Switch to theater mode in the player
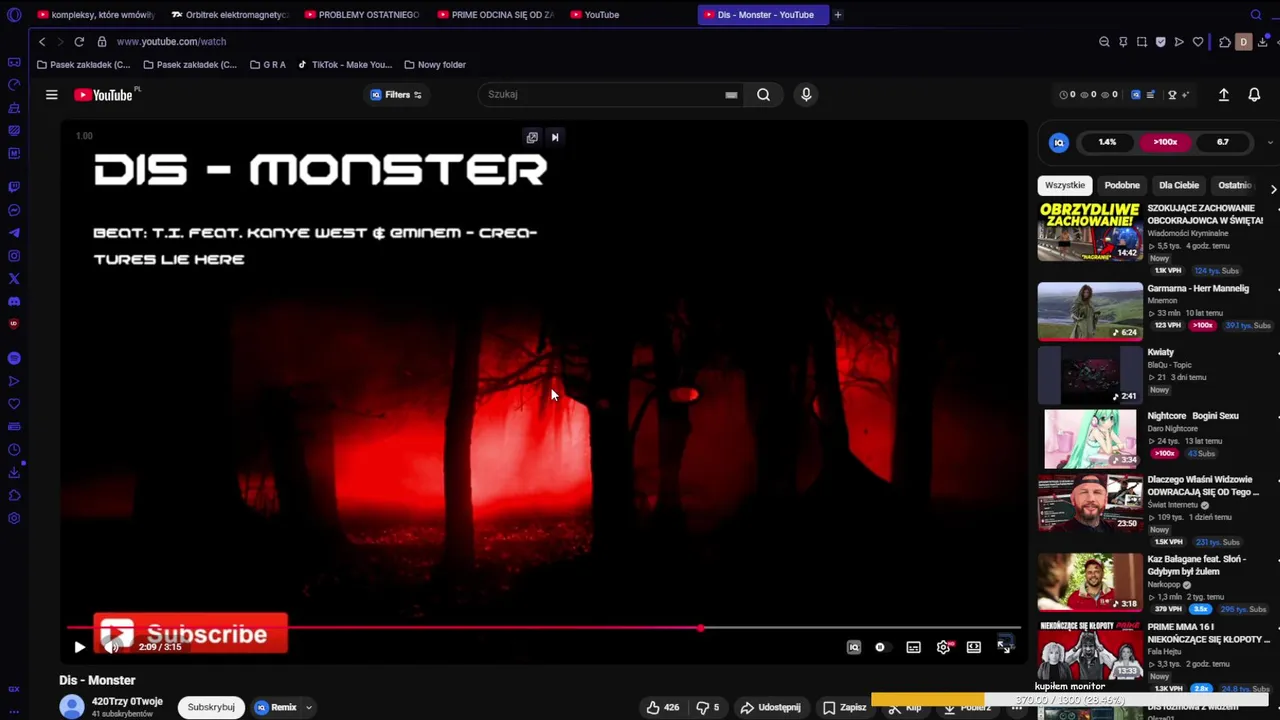Image resolution: width=1280 pixels, height=720 pixels. pyautogui.click(x=973, y=647)
